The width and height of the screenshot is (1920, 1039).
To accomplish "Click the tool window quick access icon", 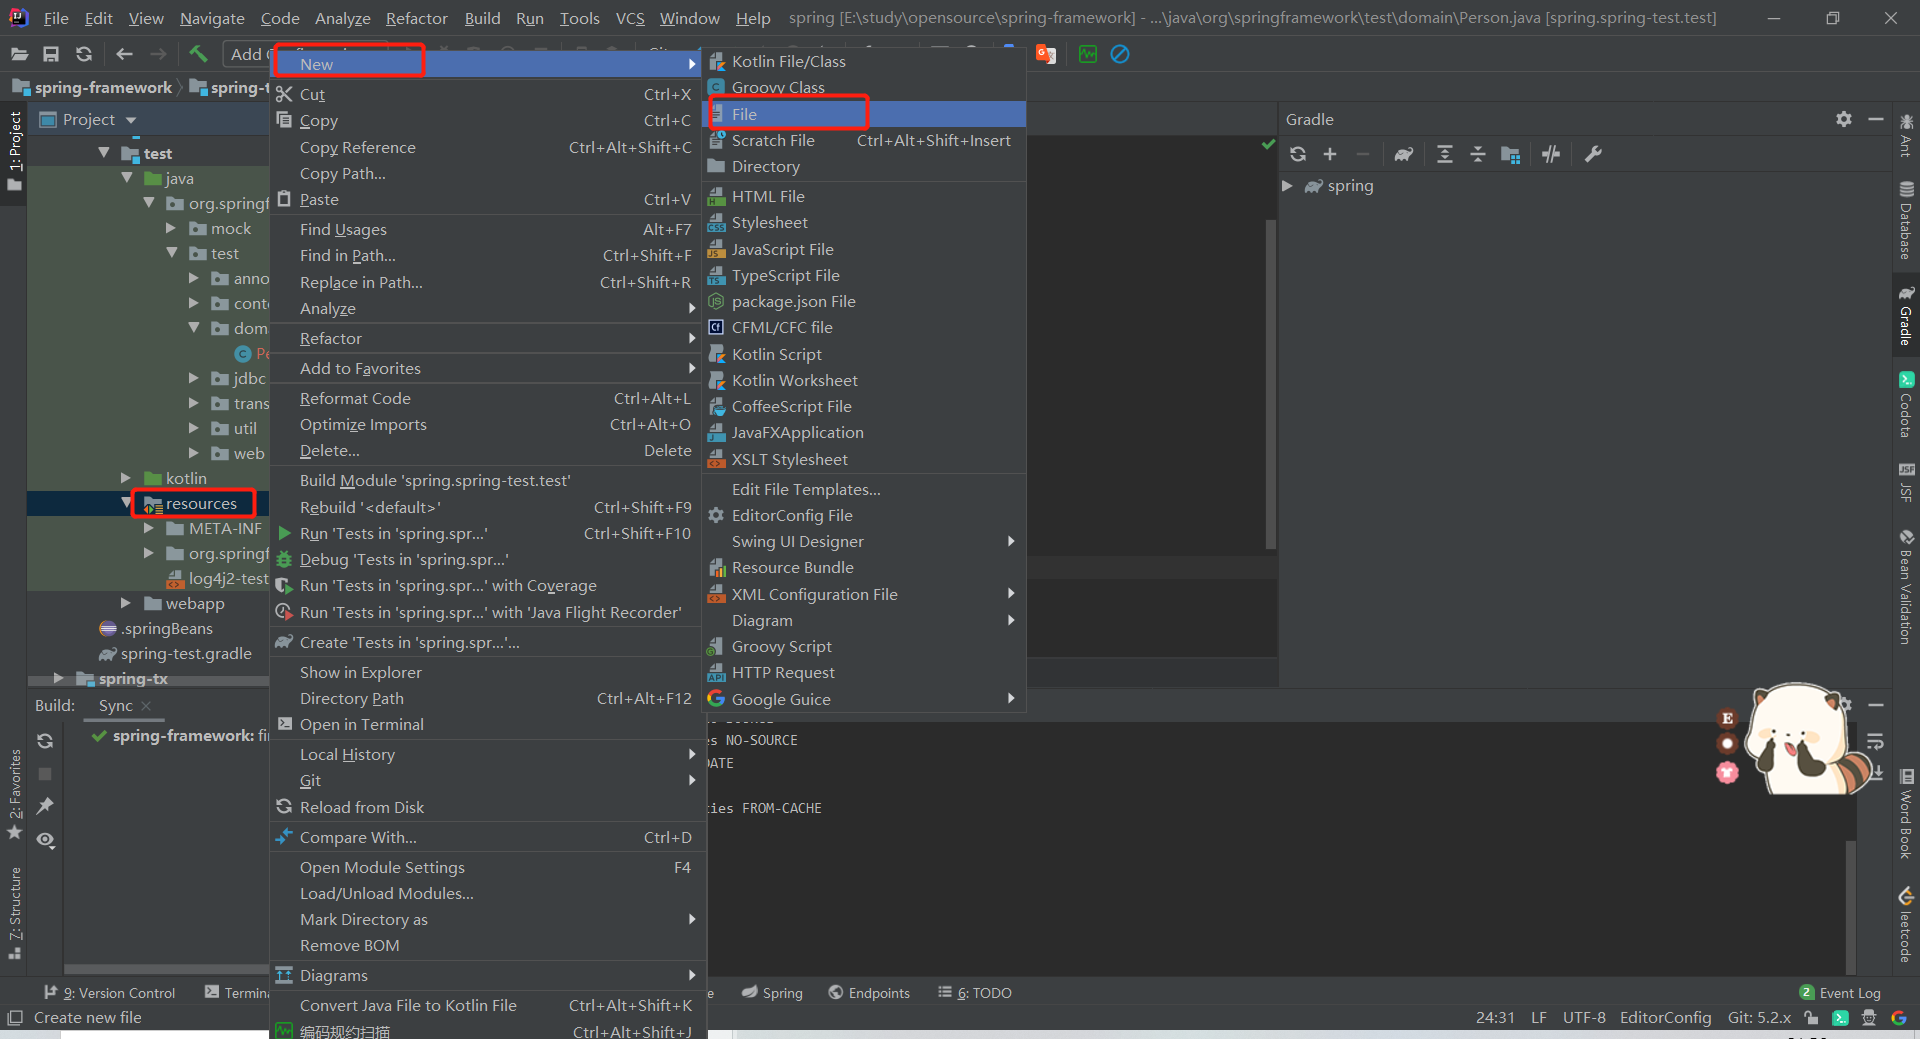I will pos(15,1018).
